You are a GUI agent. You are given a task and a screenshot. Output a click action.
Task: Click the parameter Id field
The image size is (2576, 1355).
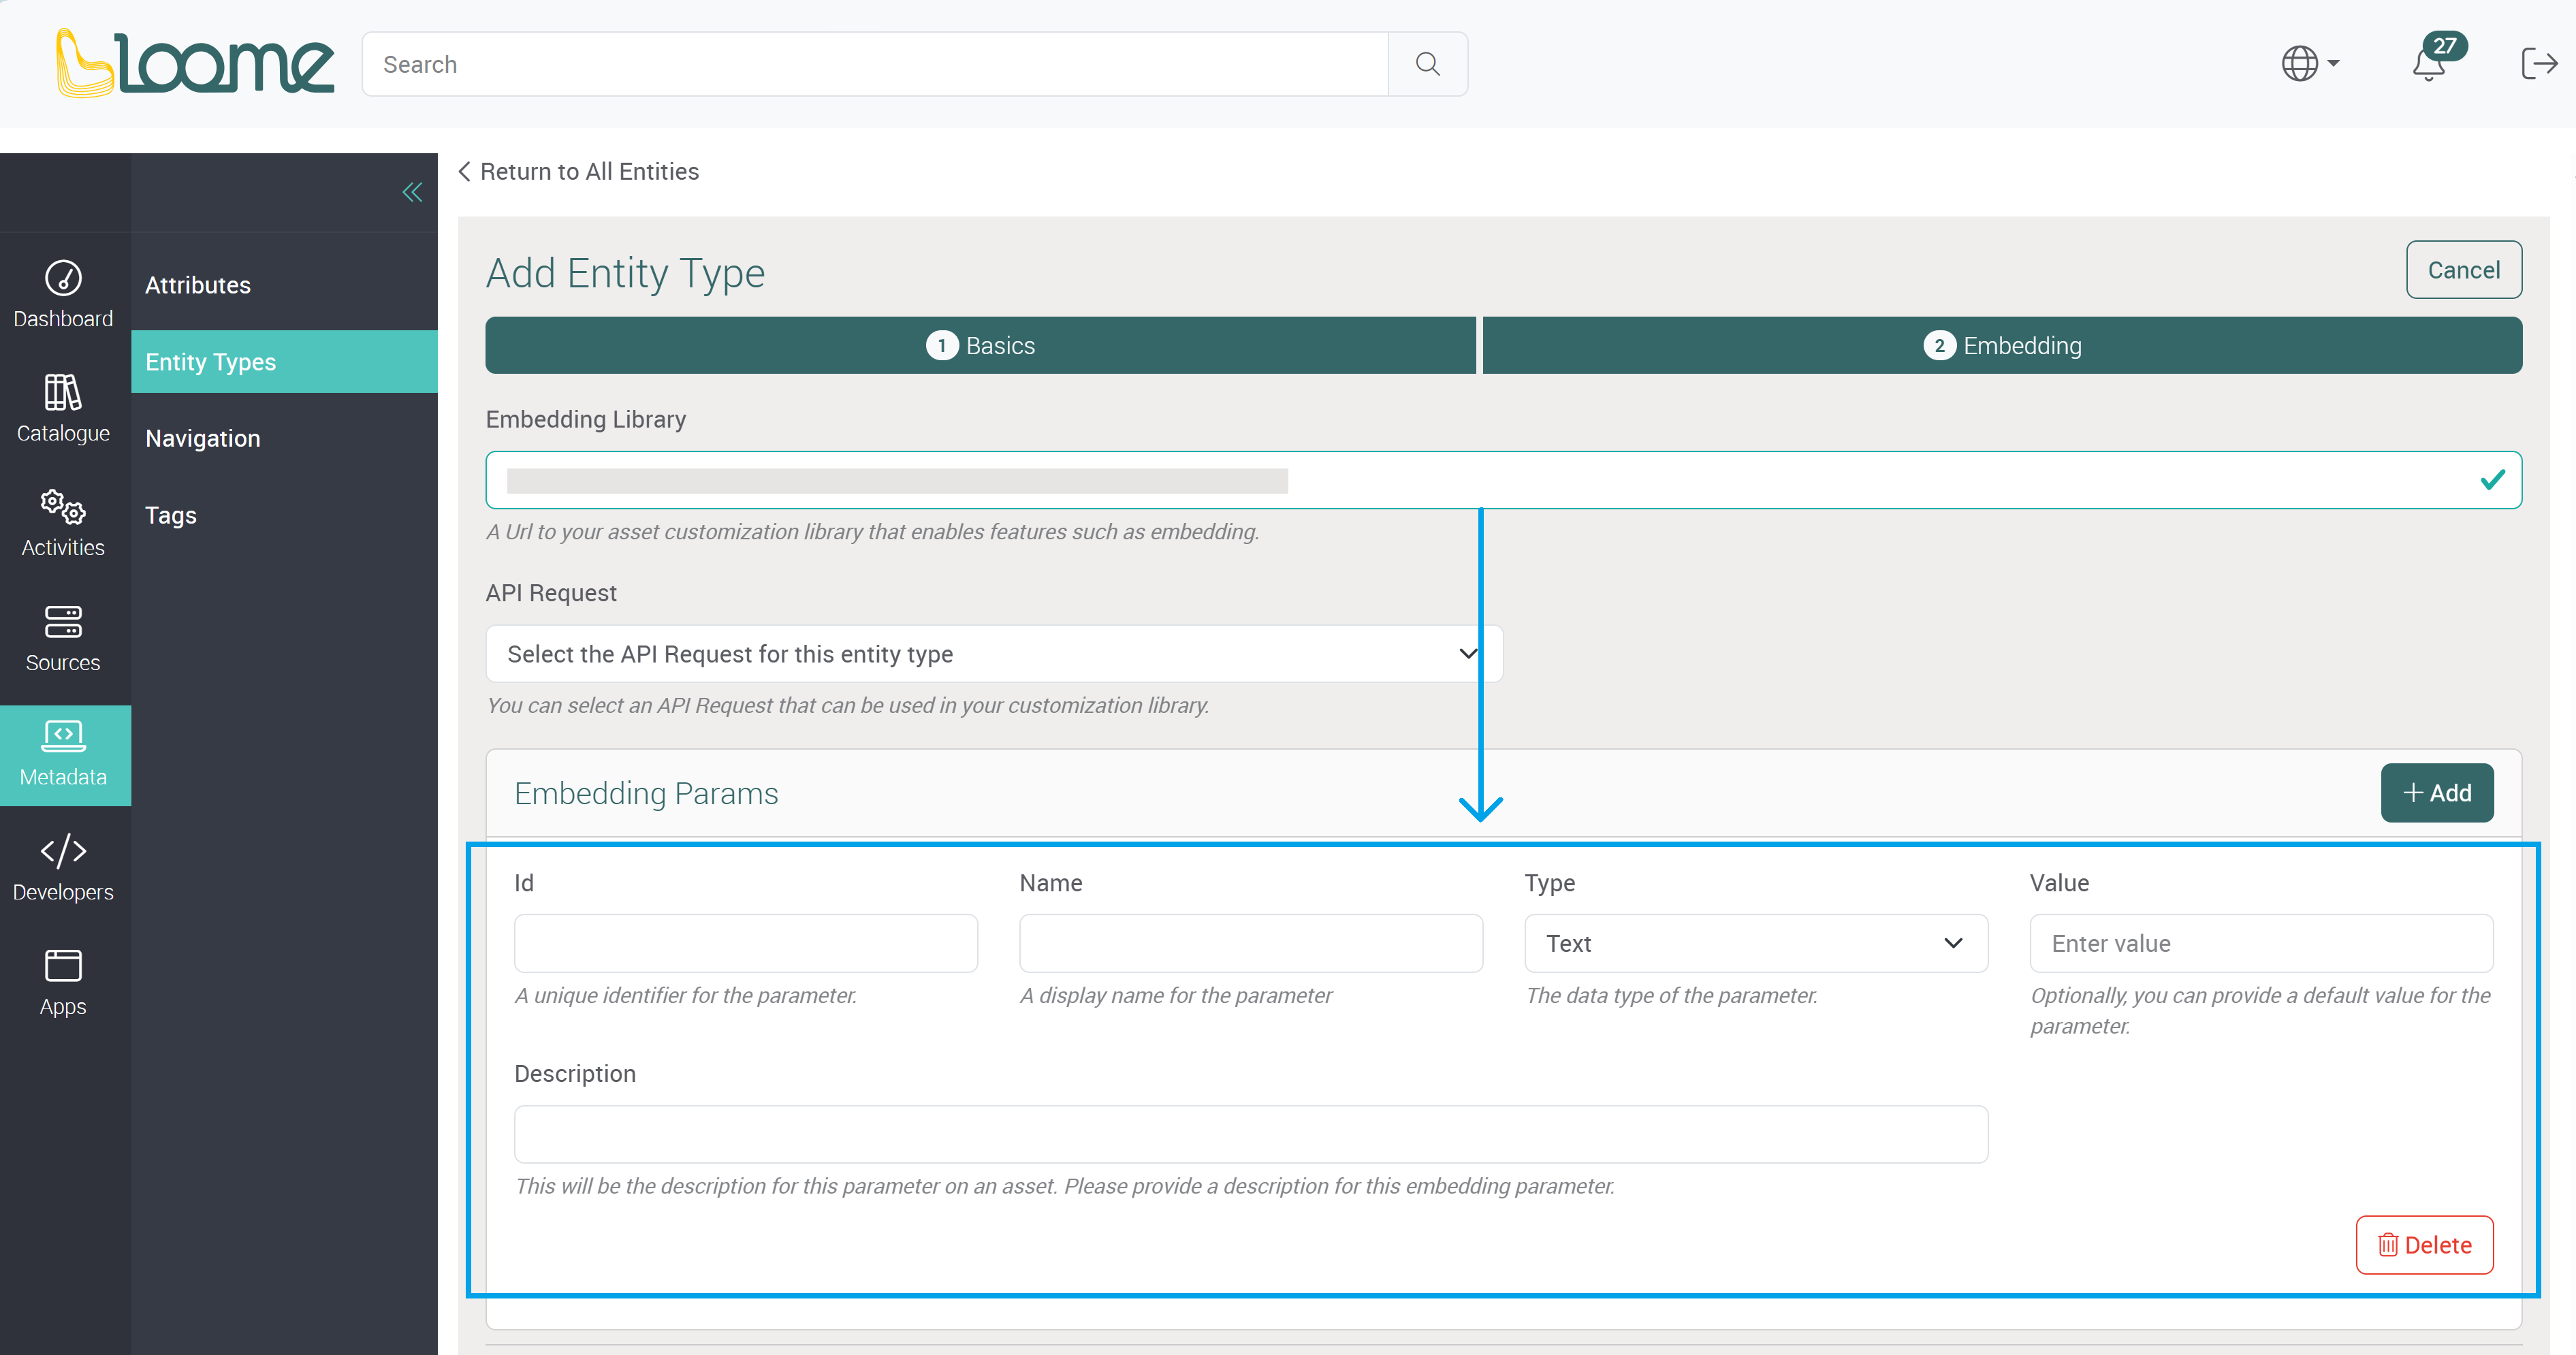click(x=746, y=943)
